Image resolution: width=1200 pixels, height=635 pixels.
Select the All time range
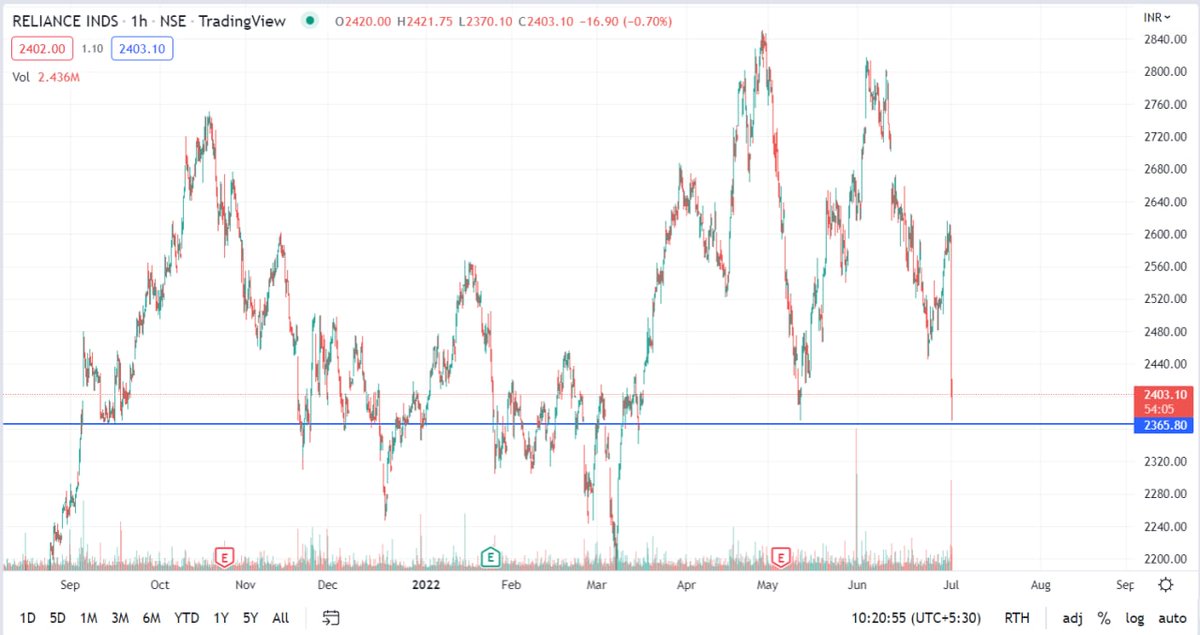(x=281, y=618)
